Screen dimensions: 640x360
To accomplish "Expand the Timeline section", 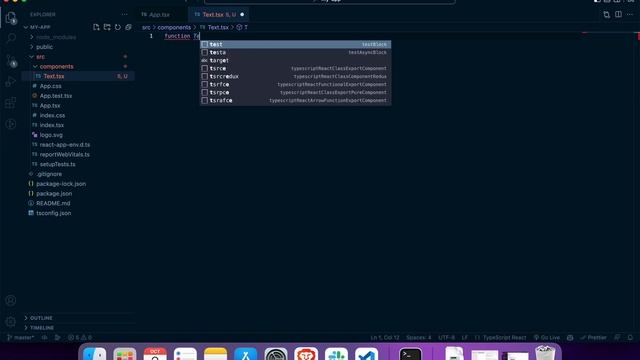I will coord(42,328).
